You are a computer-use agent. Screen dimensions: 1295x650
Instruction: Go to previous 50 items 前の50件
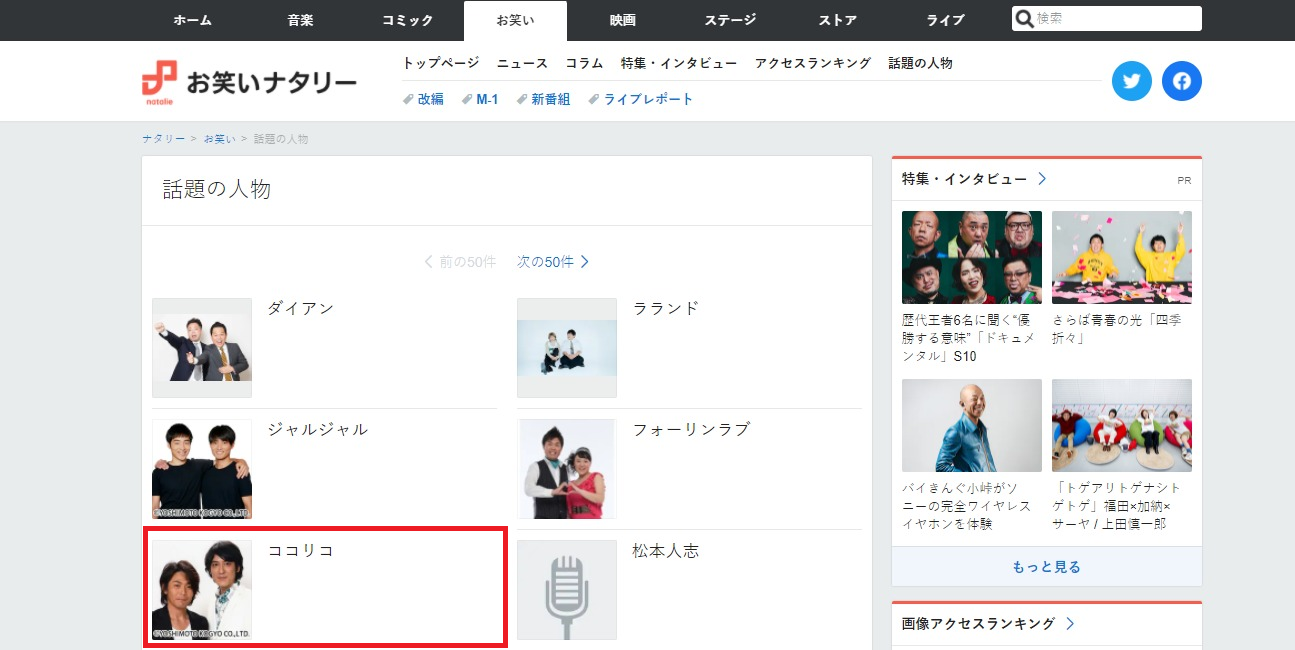pos(460,262)
